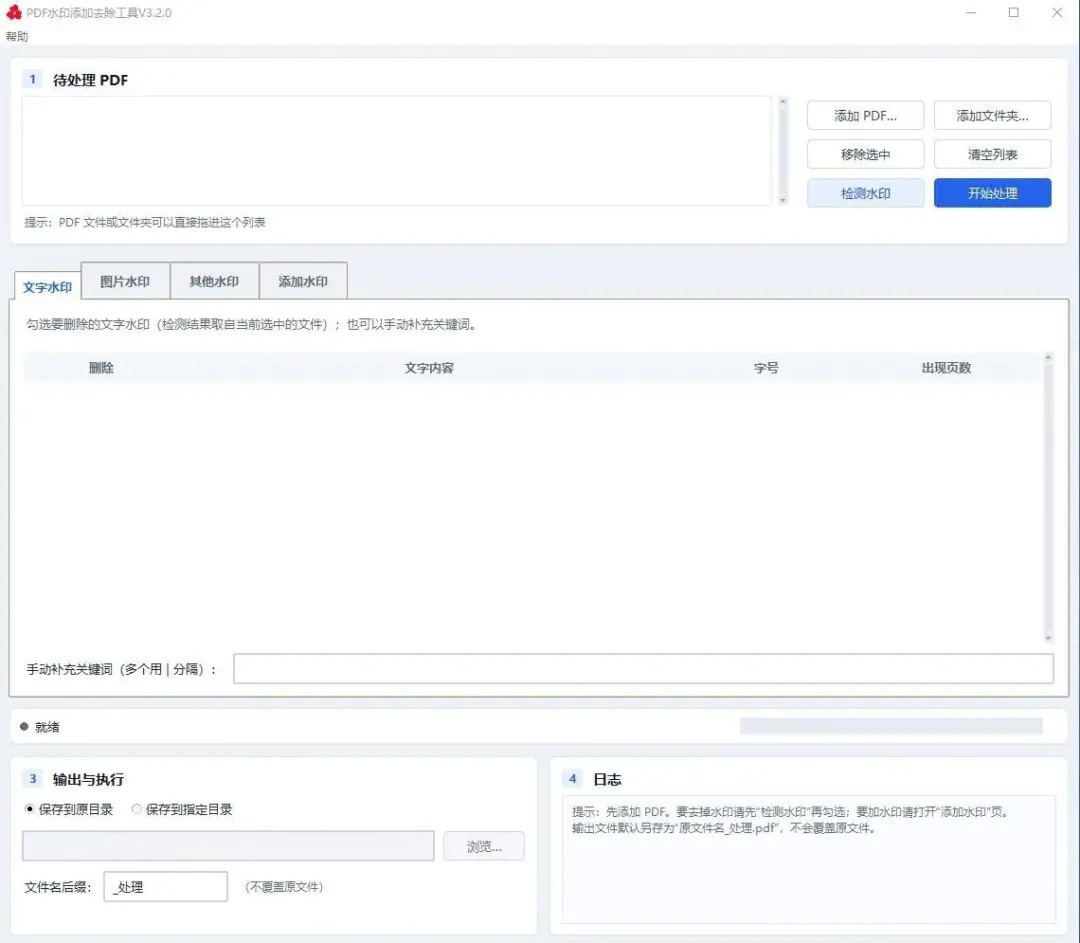This screenshot has width=1080, height=943.
Task: Start processing with 开始处理
Action: click(992, 194)
